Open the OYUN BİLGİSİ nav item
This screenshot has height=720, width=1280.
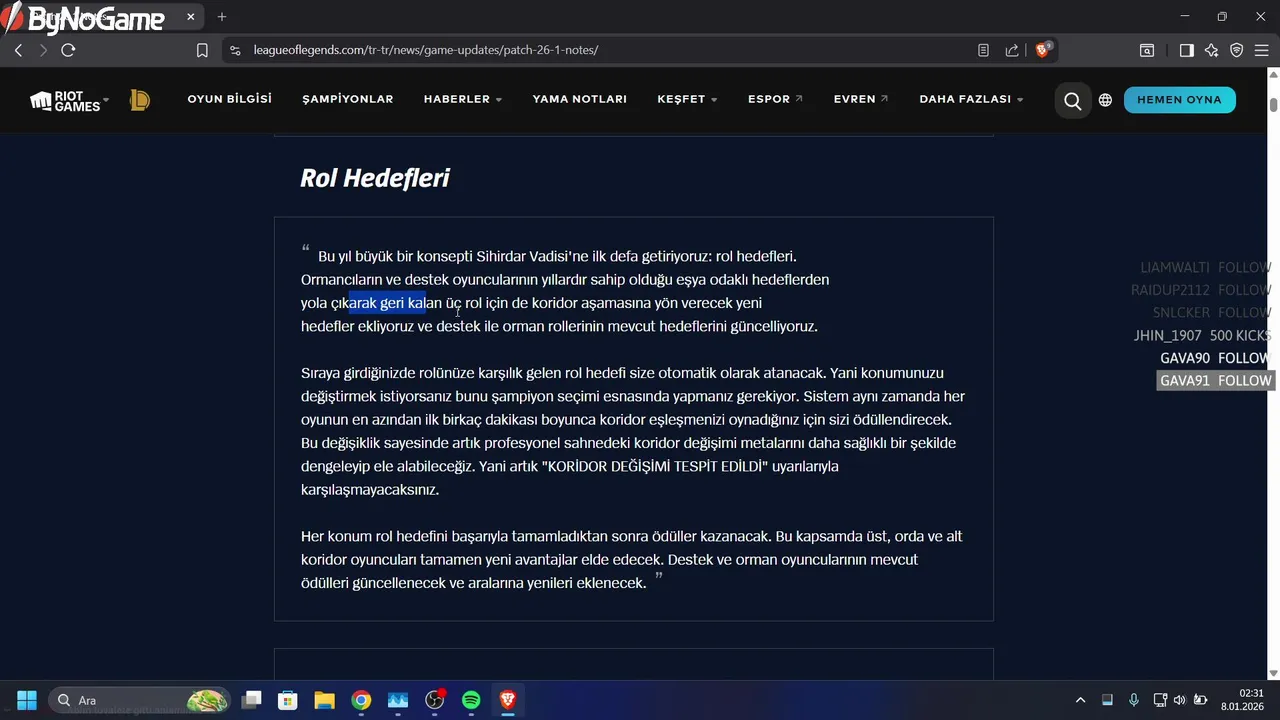click(230, 99)
